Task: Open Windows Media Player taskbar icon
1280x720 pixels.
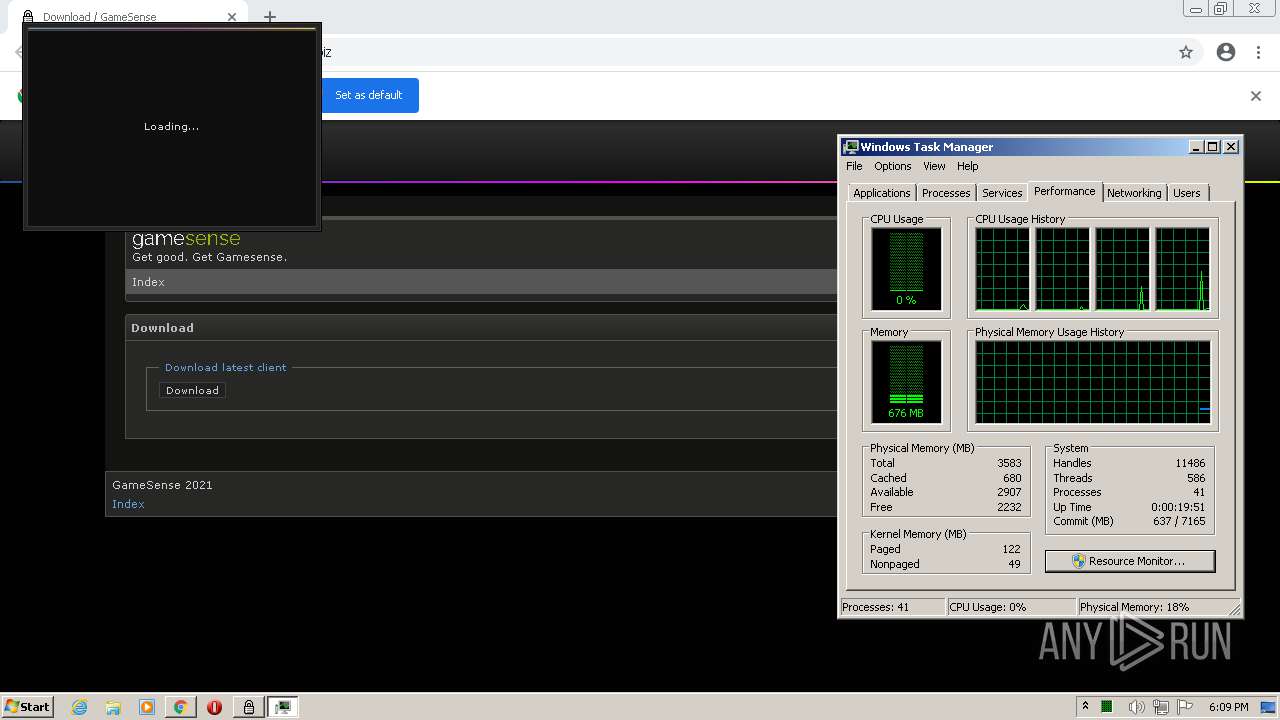Action: click(x=146, y=707)
